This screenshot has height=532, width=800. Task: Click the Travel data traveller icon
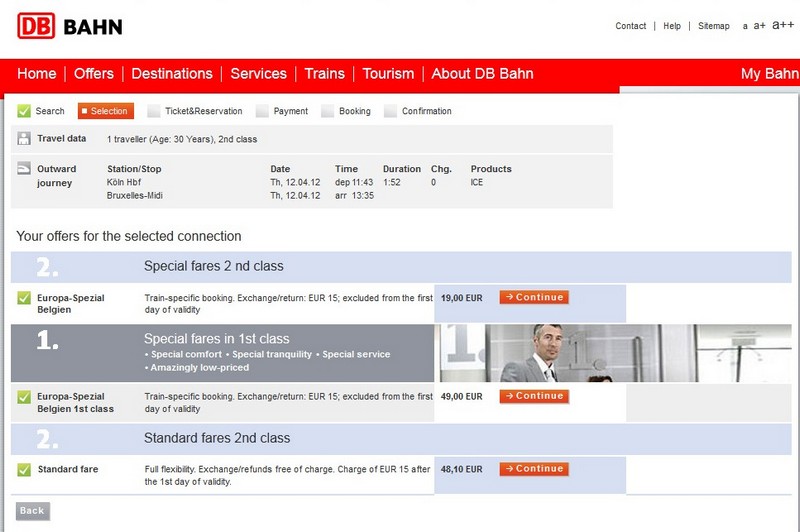click(x=24, y=138)
